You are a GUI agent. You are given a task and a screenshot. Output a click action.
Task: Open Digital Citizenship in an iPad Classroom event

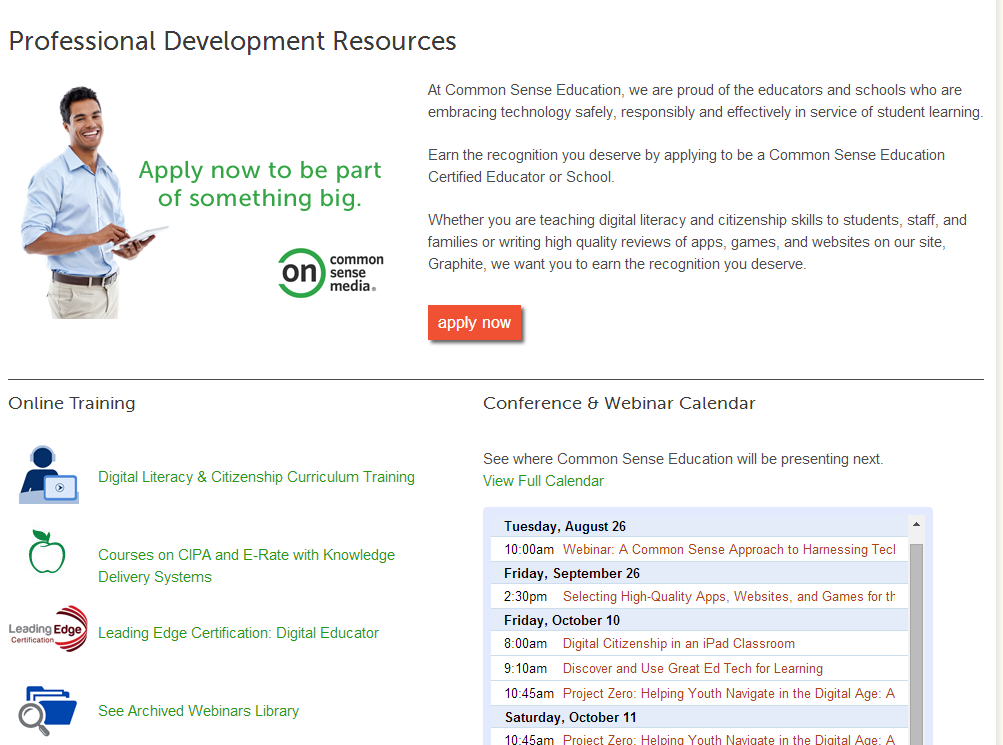(x=679, y=643)
